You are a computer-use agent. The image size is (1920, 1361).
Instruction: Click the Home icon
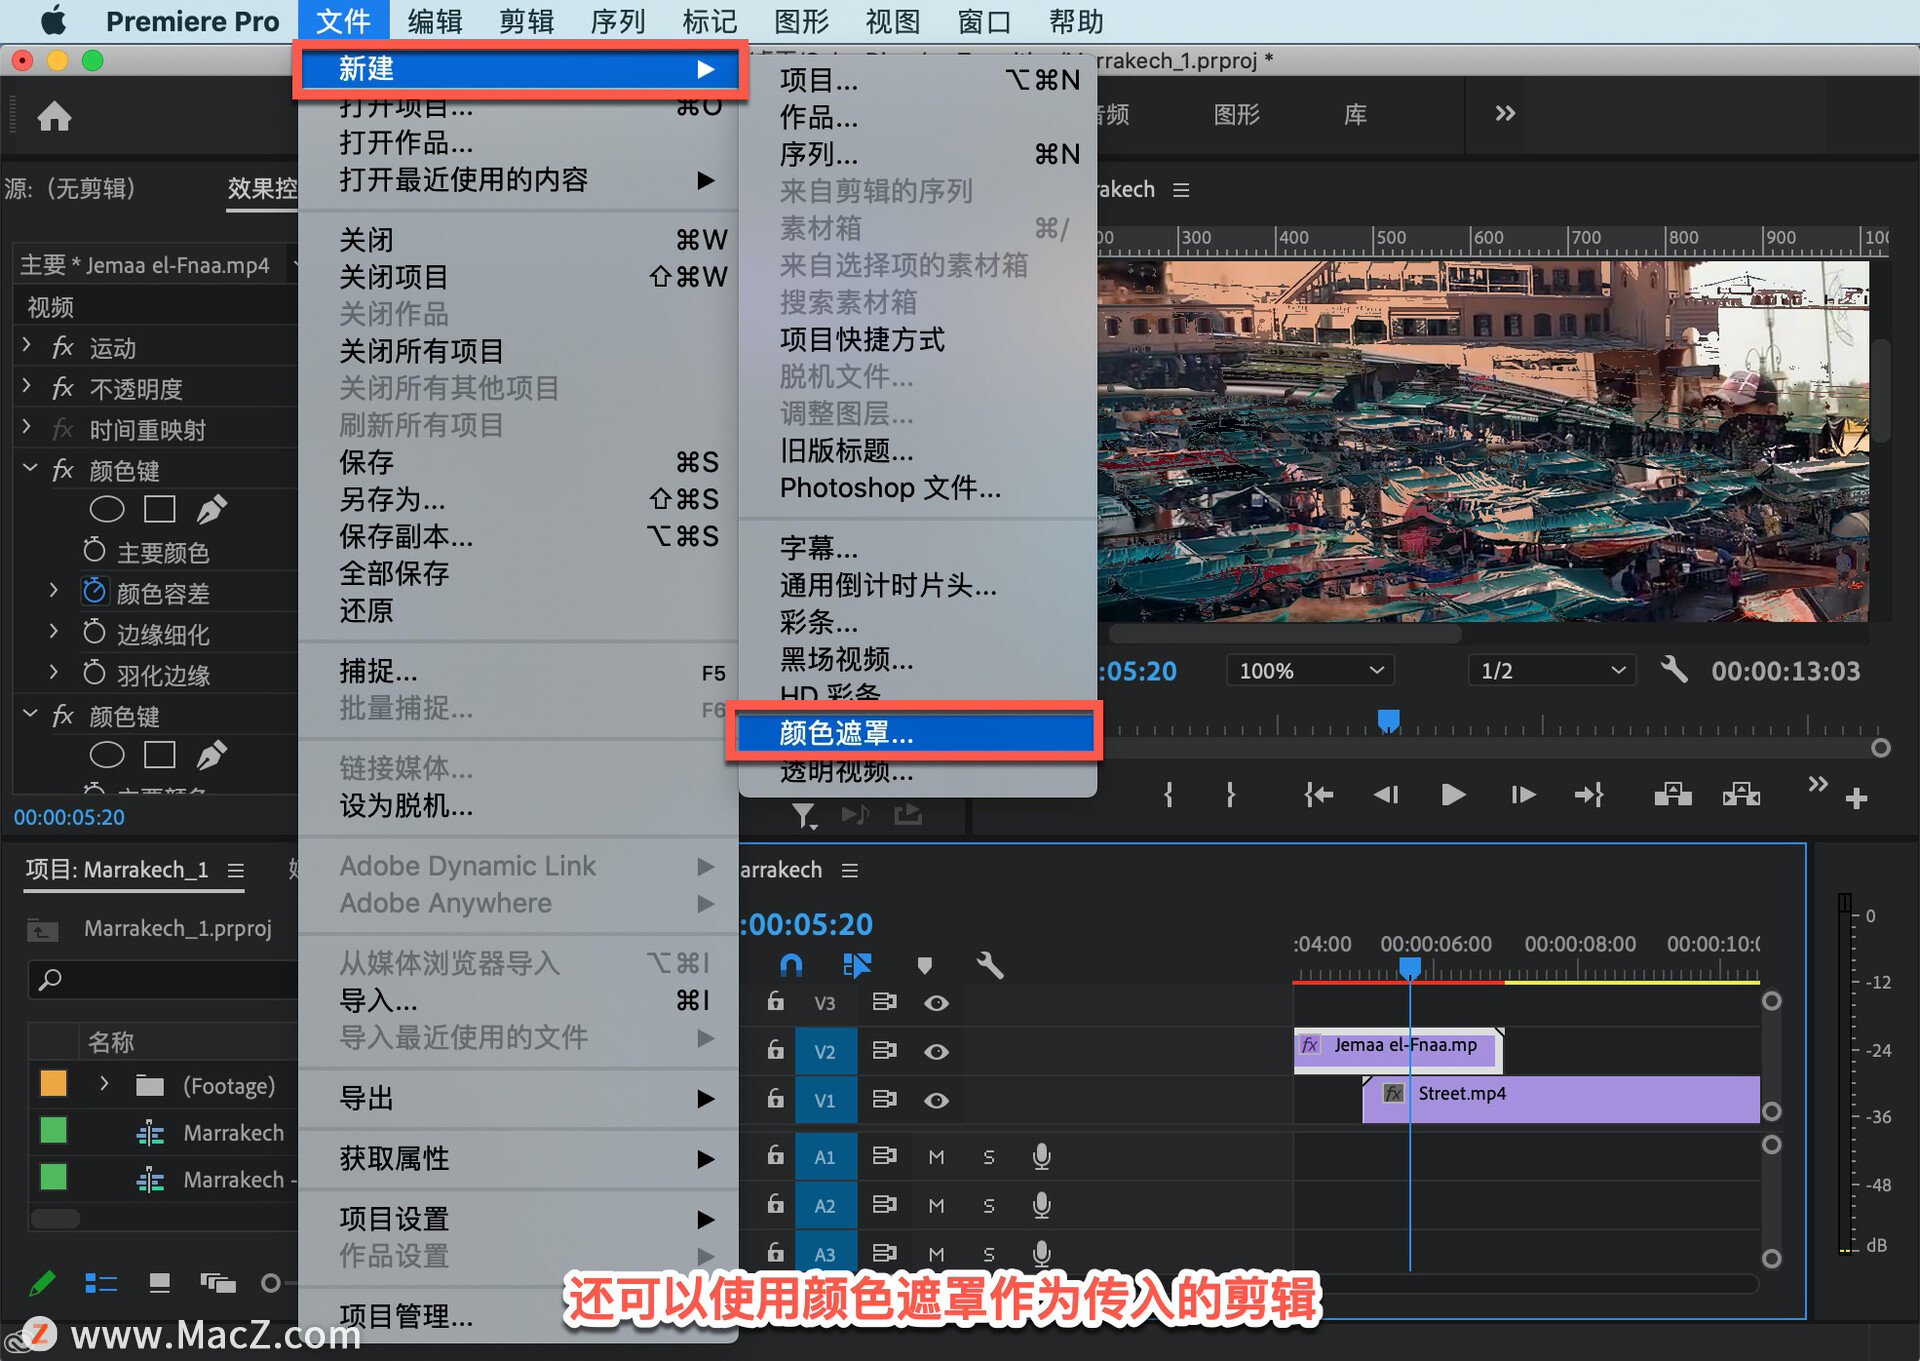pyautogui.click(x=54, y=117)
